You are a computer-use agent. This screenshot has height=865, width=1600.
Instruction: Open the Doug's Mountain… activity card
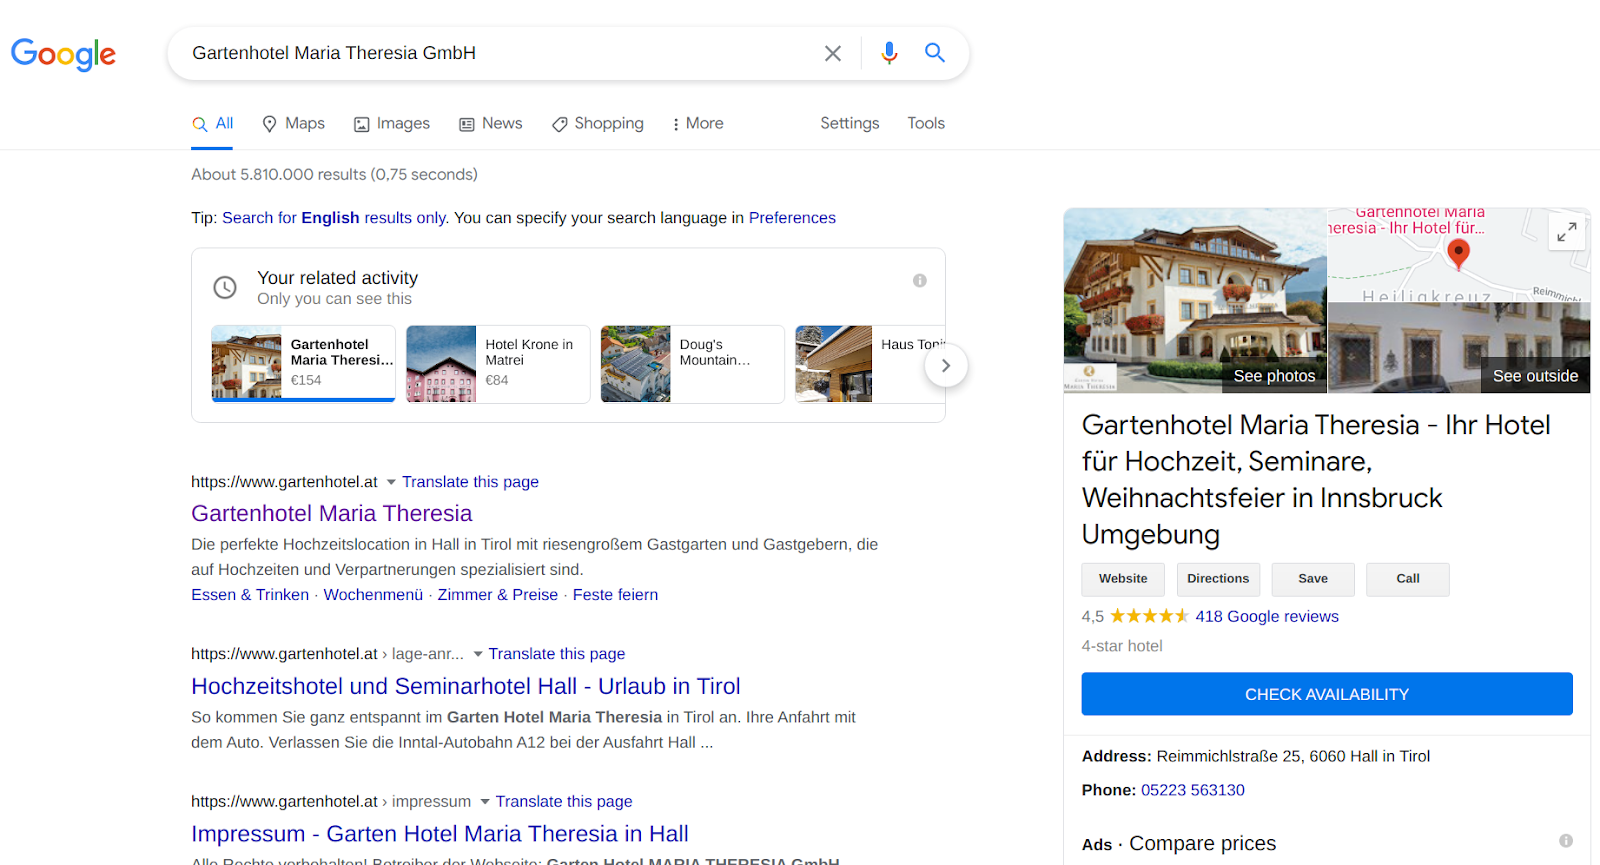point(692,364)
